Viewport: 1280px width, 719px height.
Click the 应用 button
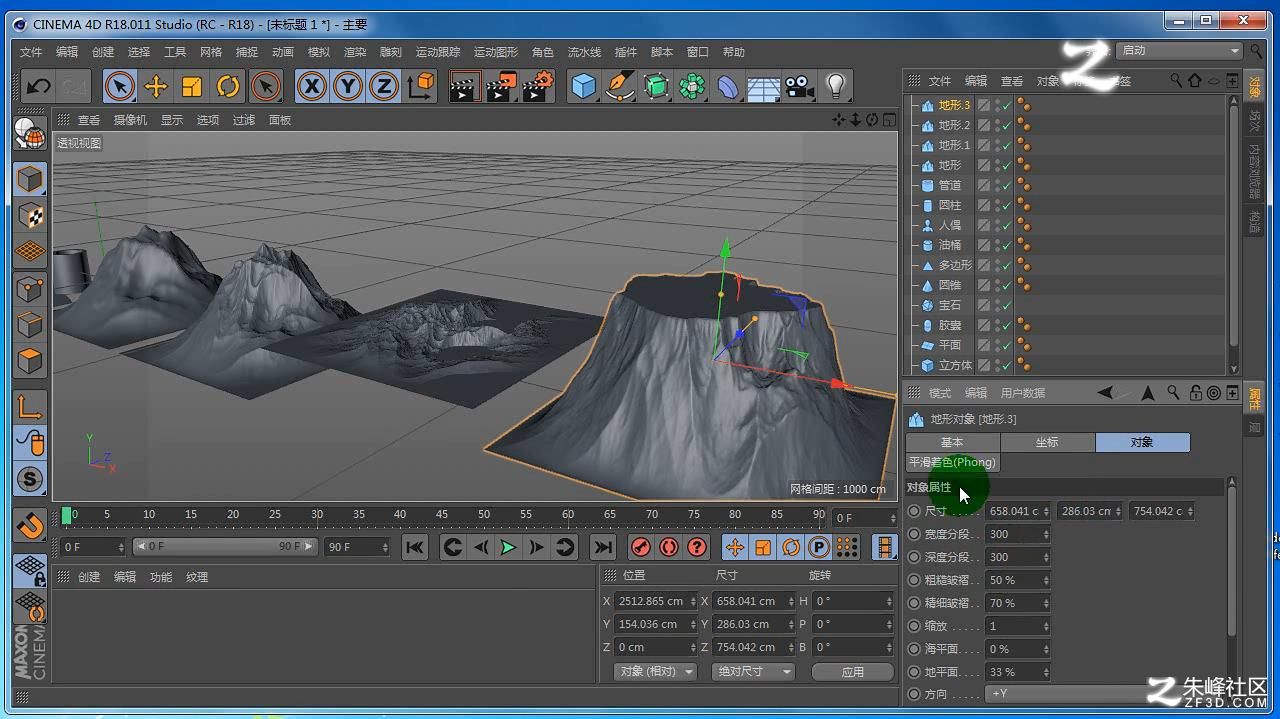point(853,672)
